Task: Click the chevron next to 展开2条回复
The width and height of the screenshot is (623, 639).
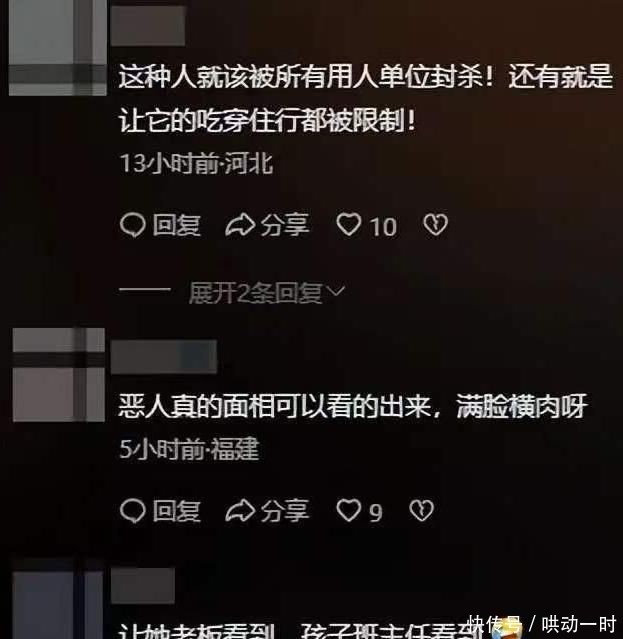Action: coord(337,291)
